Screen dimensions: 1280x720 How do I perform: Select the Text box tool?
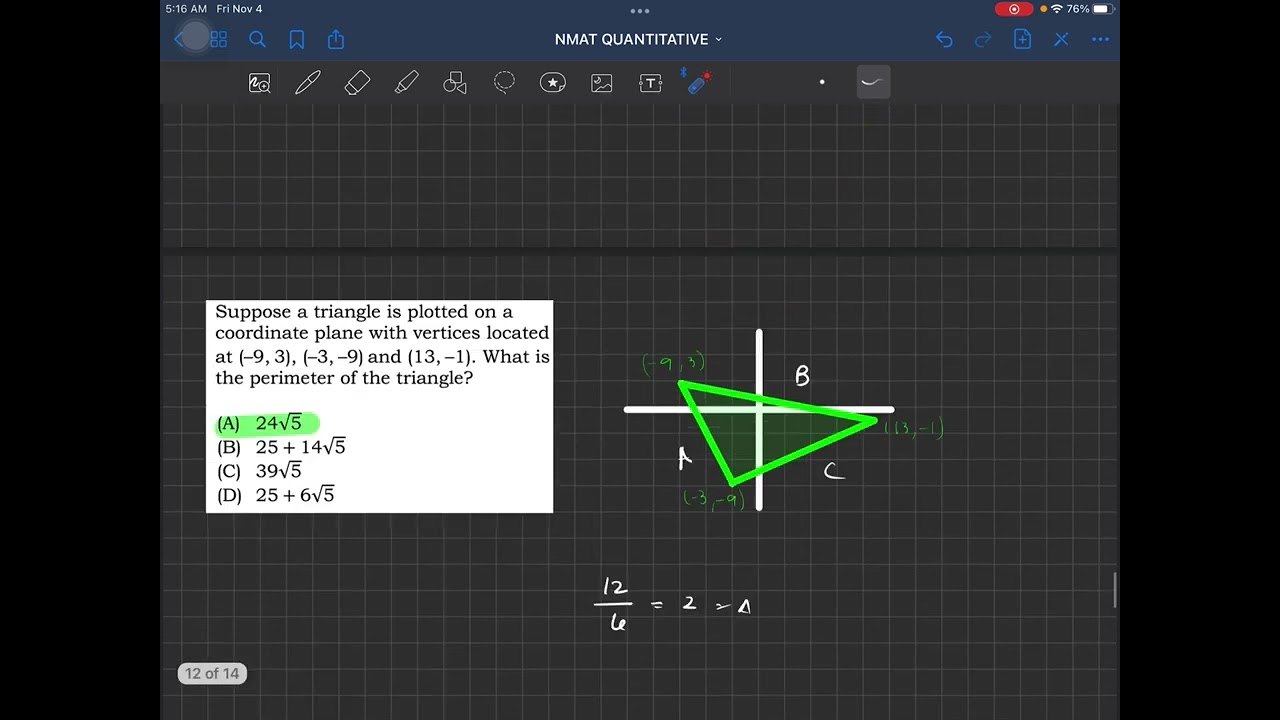pos(651,83)
